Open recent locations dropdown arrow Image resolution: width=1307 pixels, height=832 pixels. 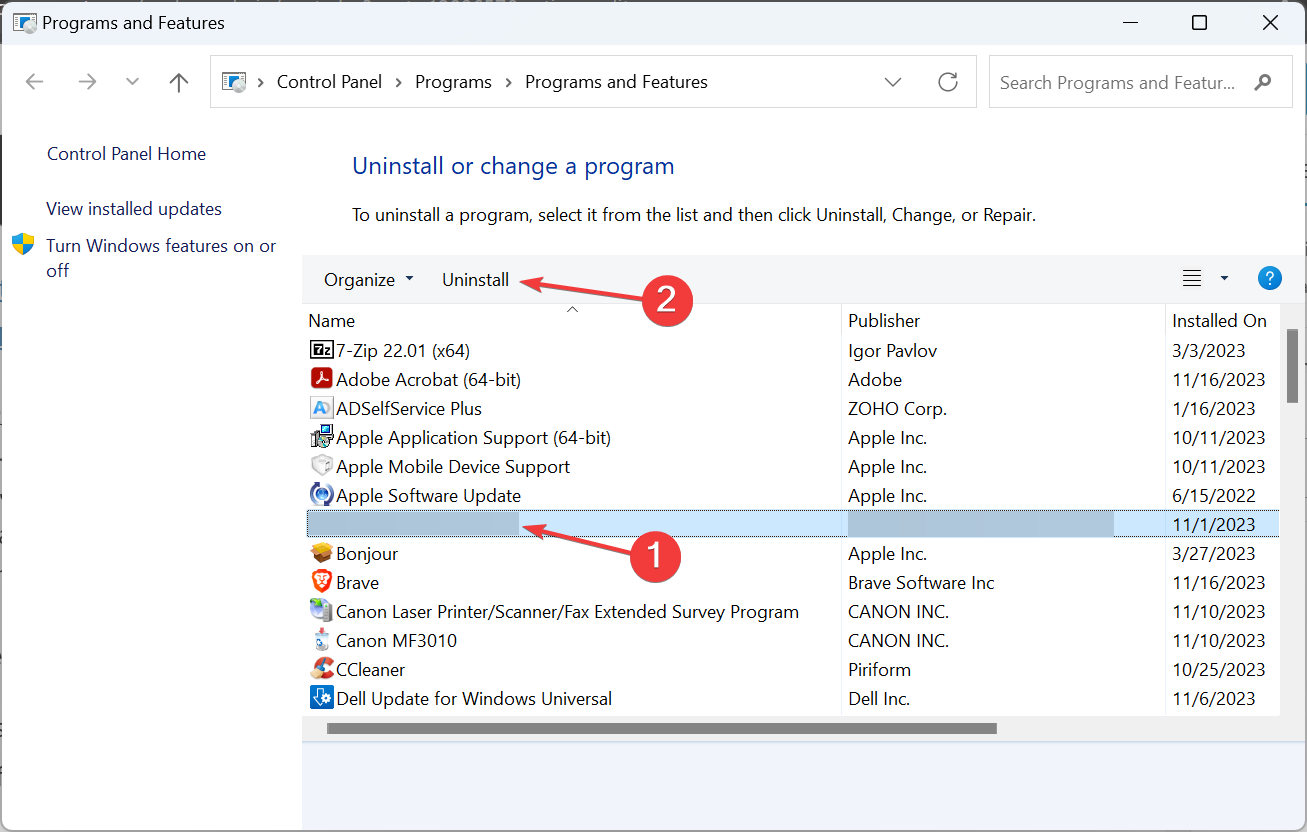click(x=132, y=82)
